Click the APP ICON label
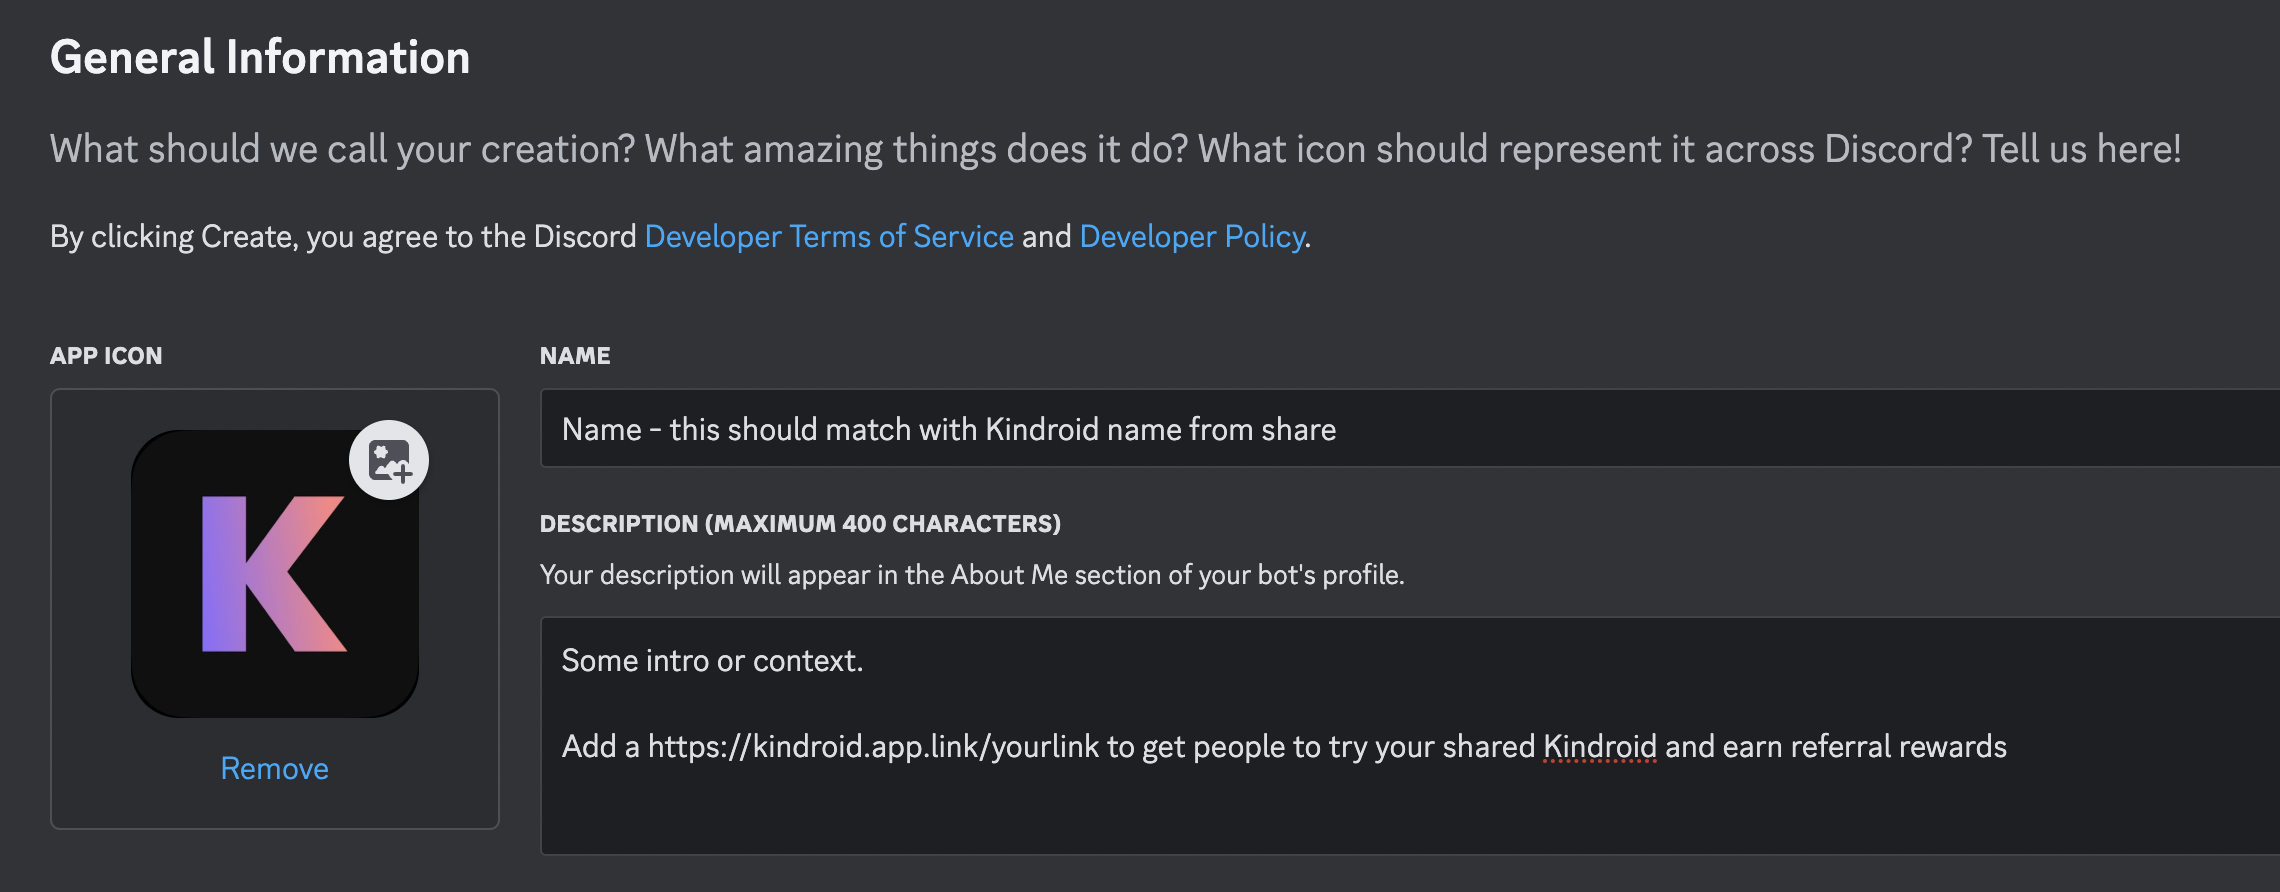Screen dimensions: 2280x892 pyautogui.click(x=106, y=356)
